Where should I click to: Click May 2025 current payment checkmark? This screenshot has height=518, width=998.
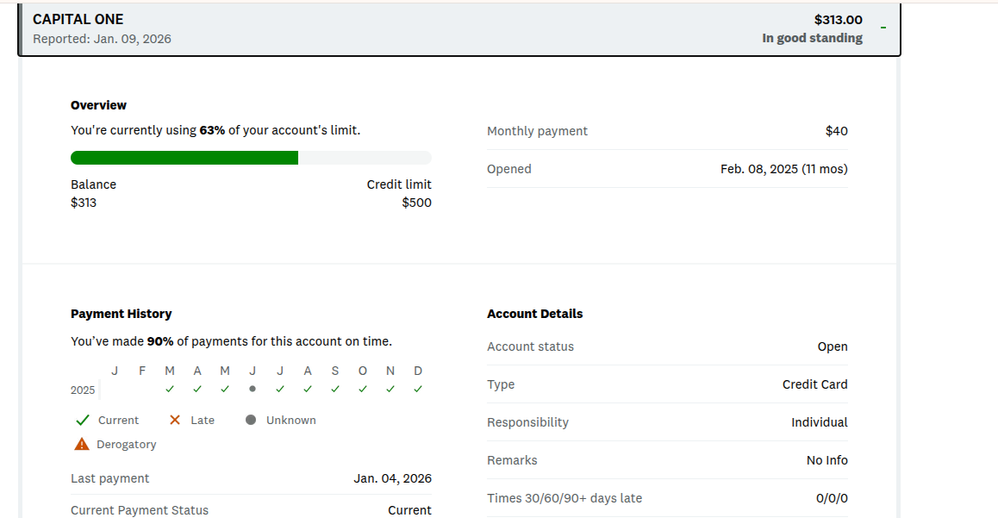tap(225, 389)
